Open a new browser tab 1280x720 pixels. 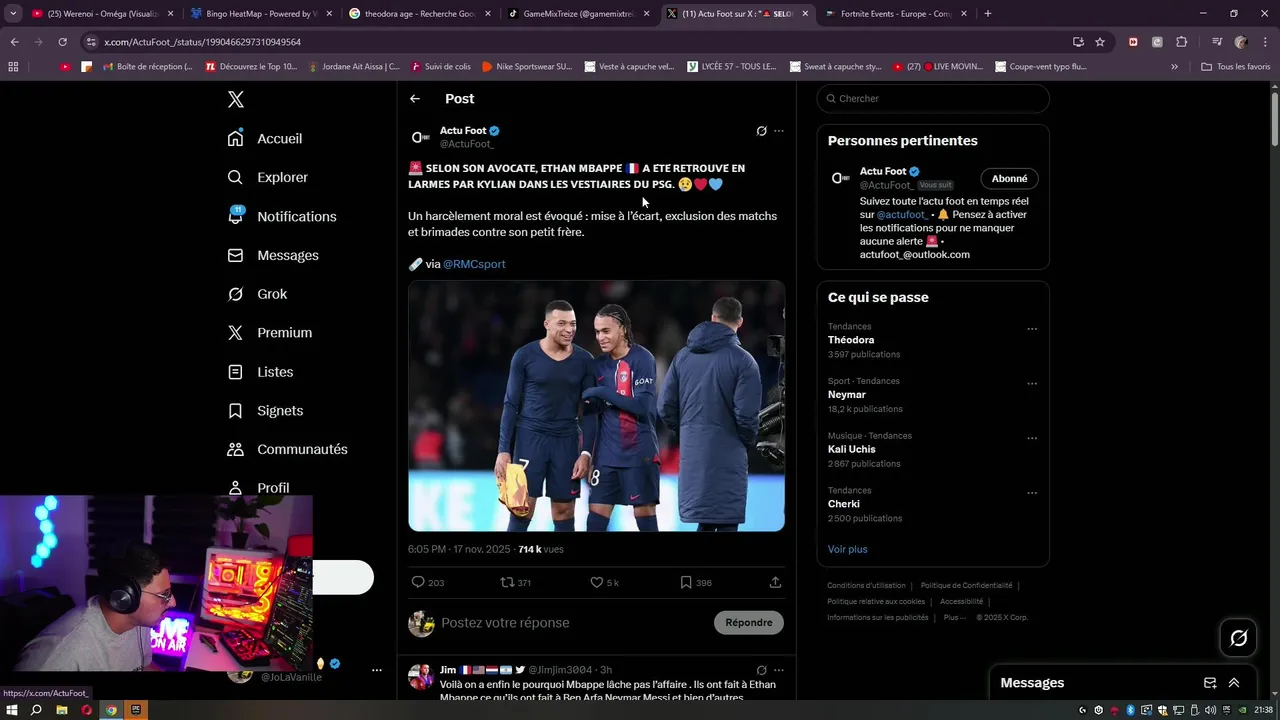[x=988, y=14]
